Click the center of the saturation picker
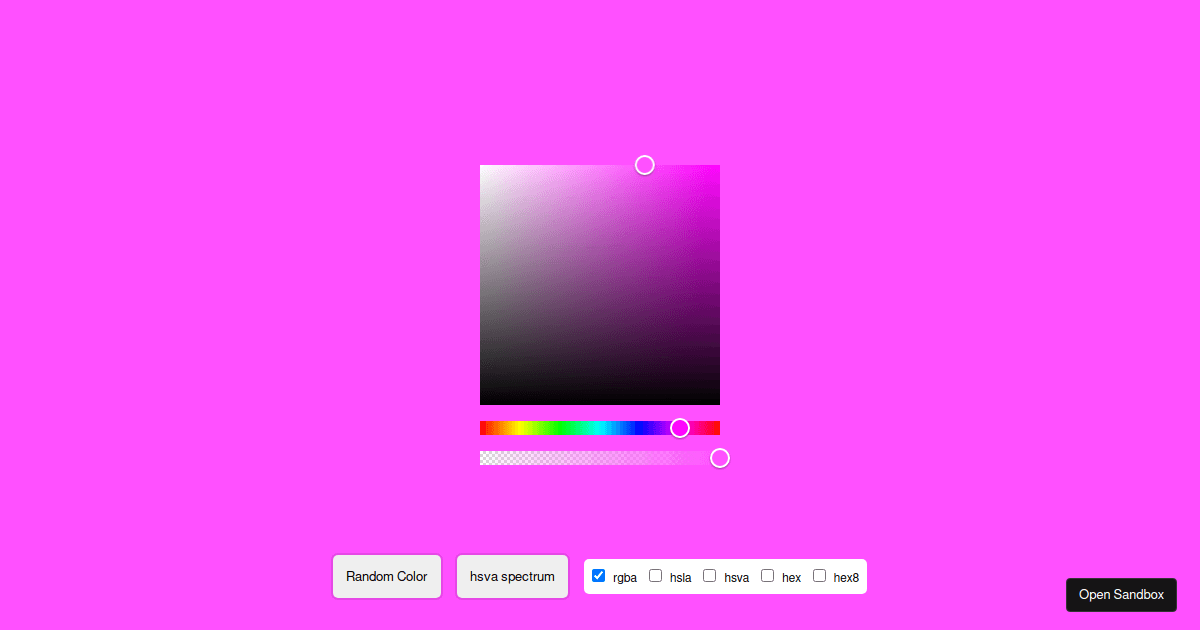The width and height of the screenshot is (1200, 630). pyautogui.click(x=600, y=284)
